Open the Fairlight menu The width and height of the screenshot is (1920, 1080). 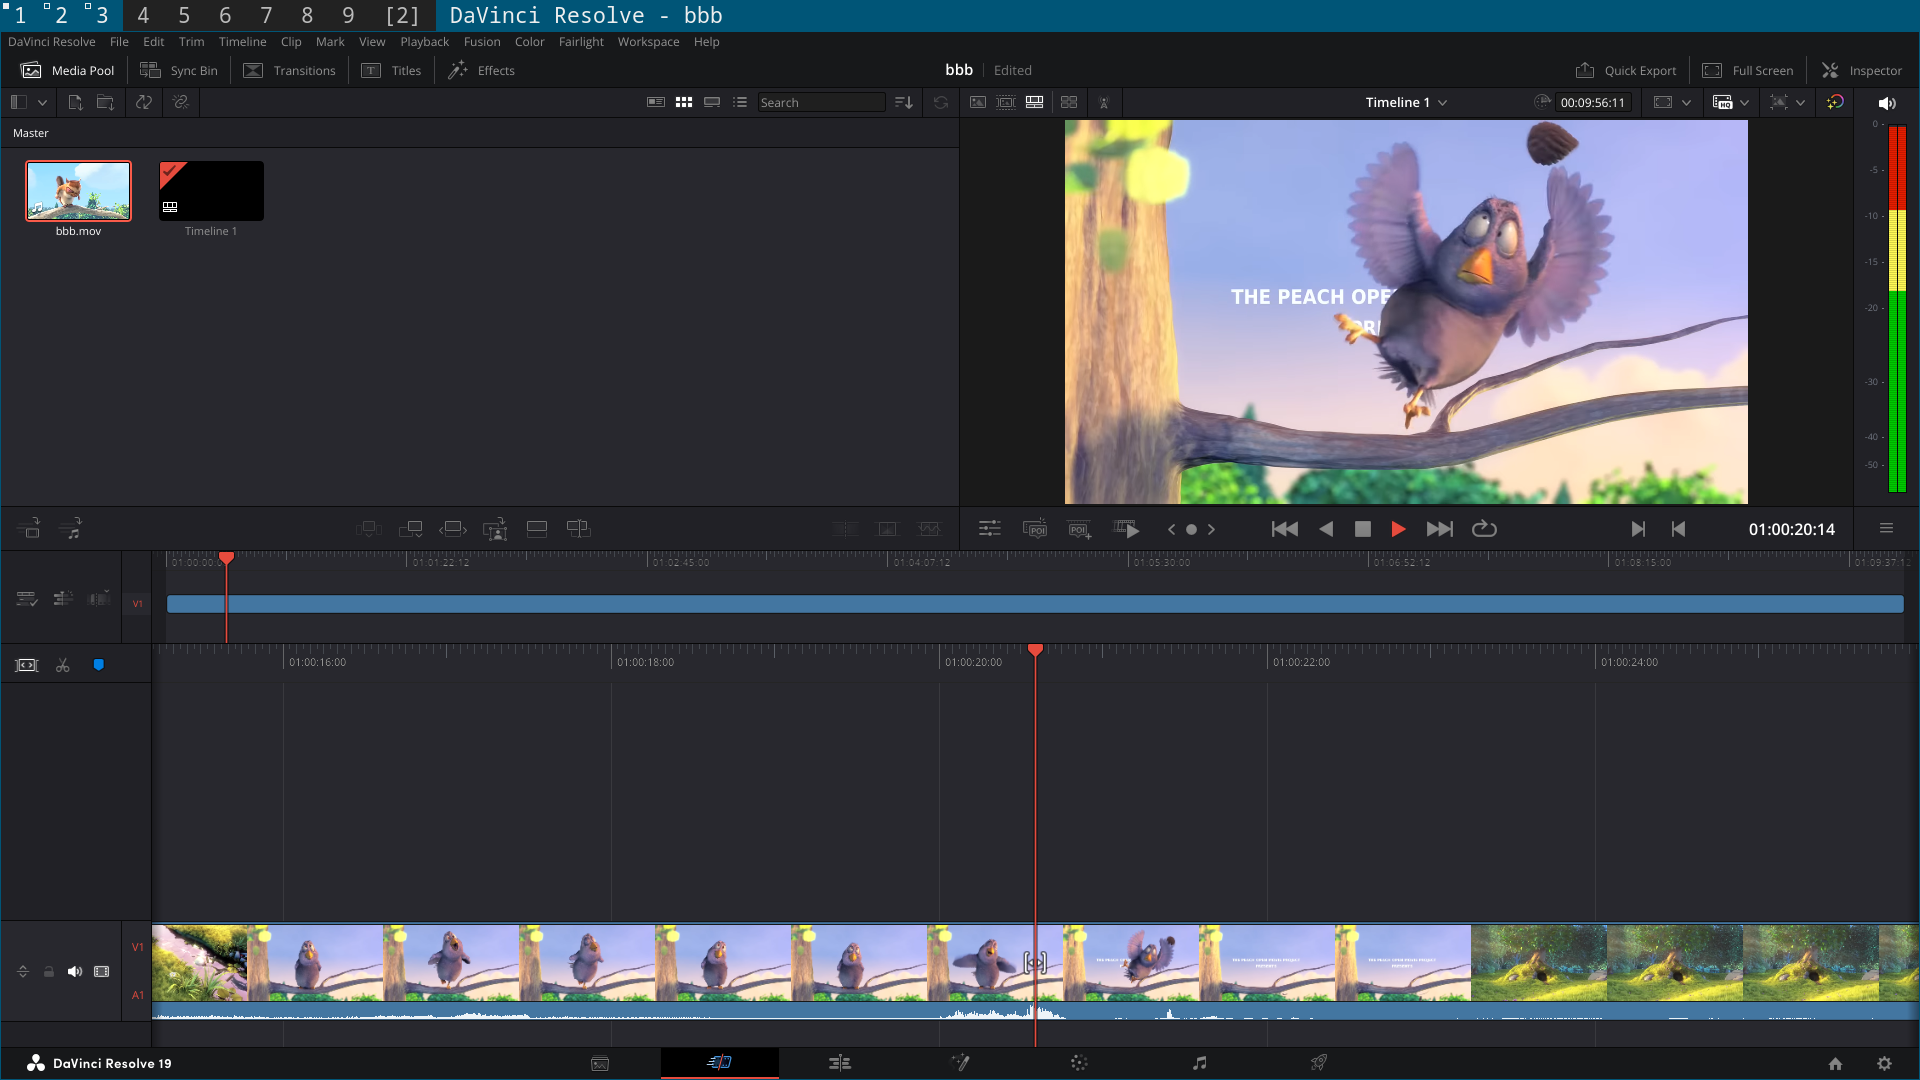[x=581, y=42]
